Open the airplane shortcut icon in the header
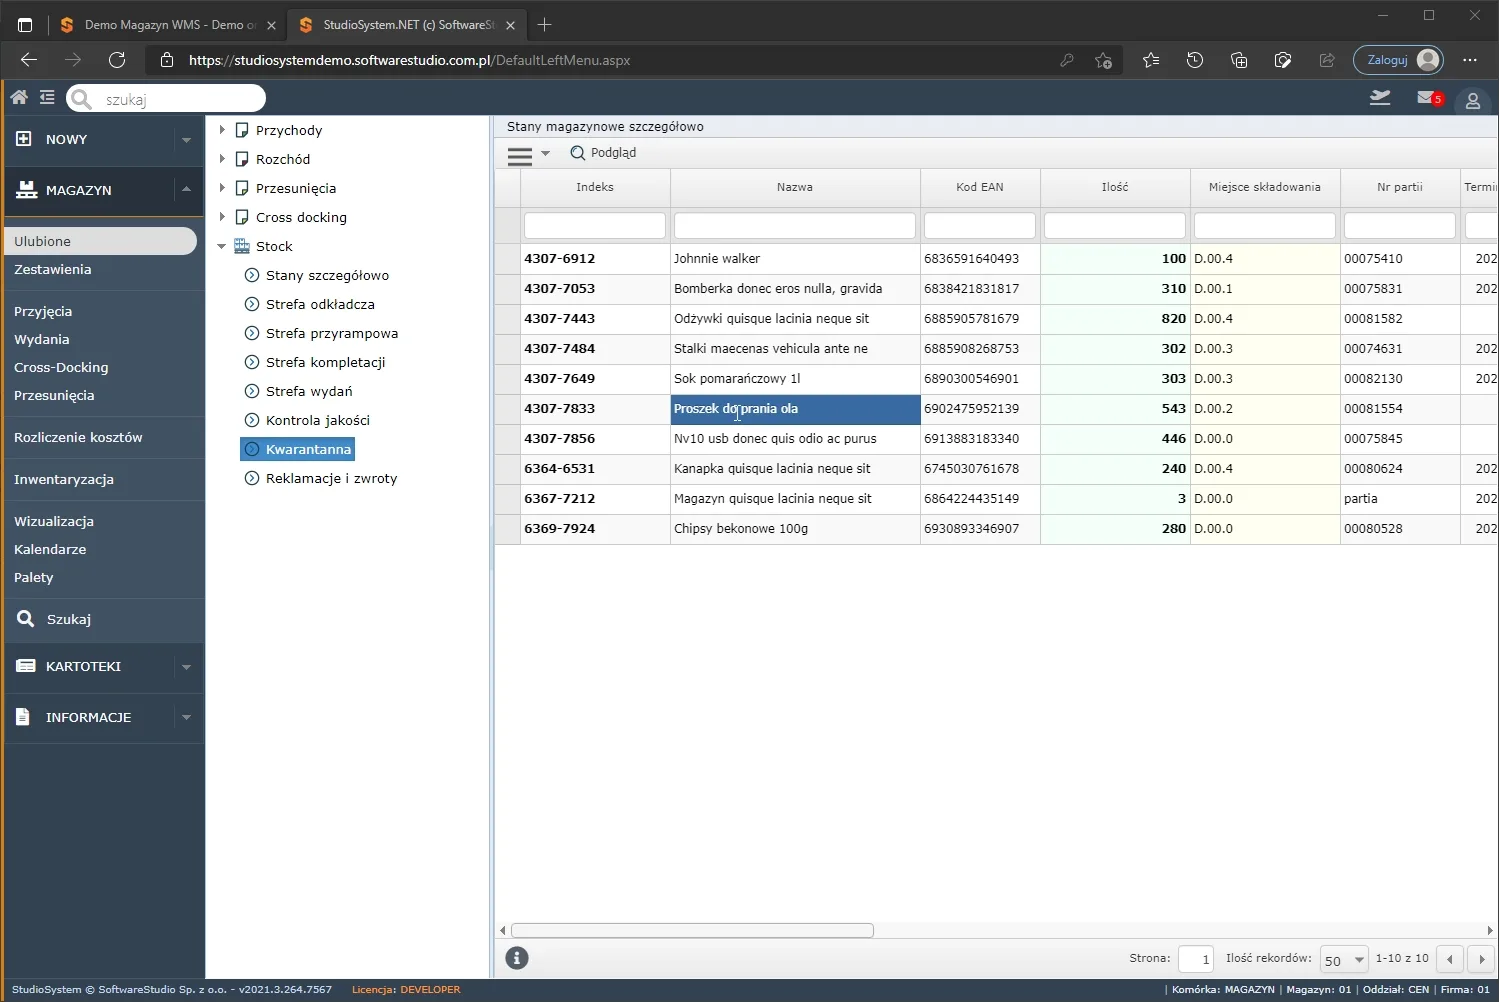 pyautogui.click(x=1380, y=97)
